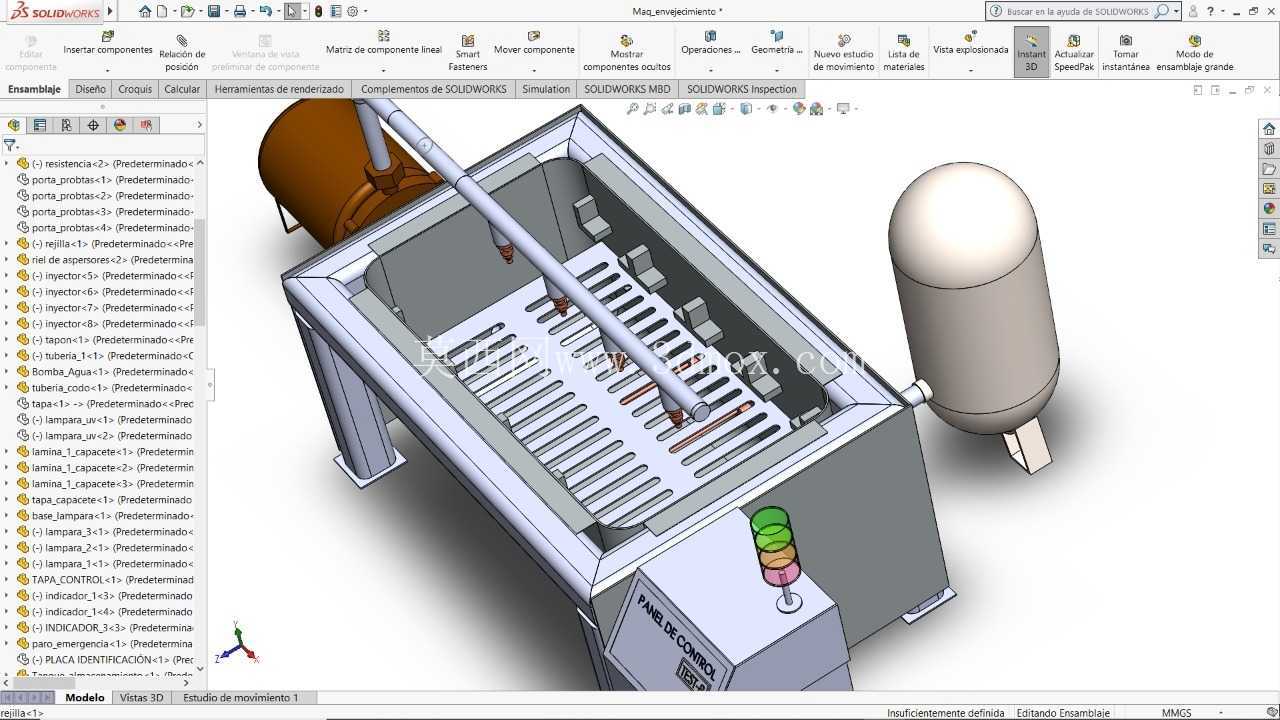The image size is (1280, 720).
Task: Open the ConfigurationManager tab icon
Action: click(66, 125)
